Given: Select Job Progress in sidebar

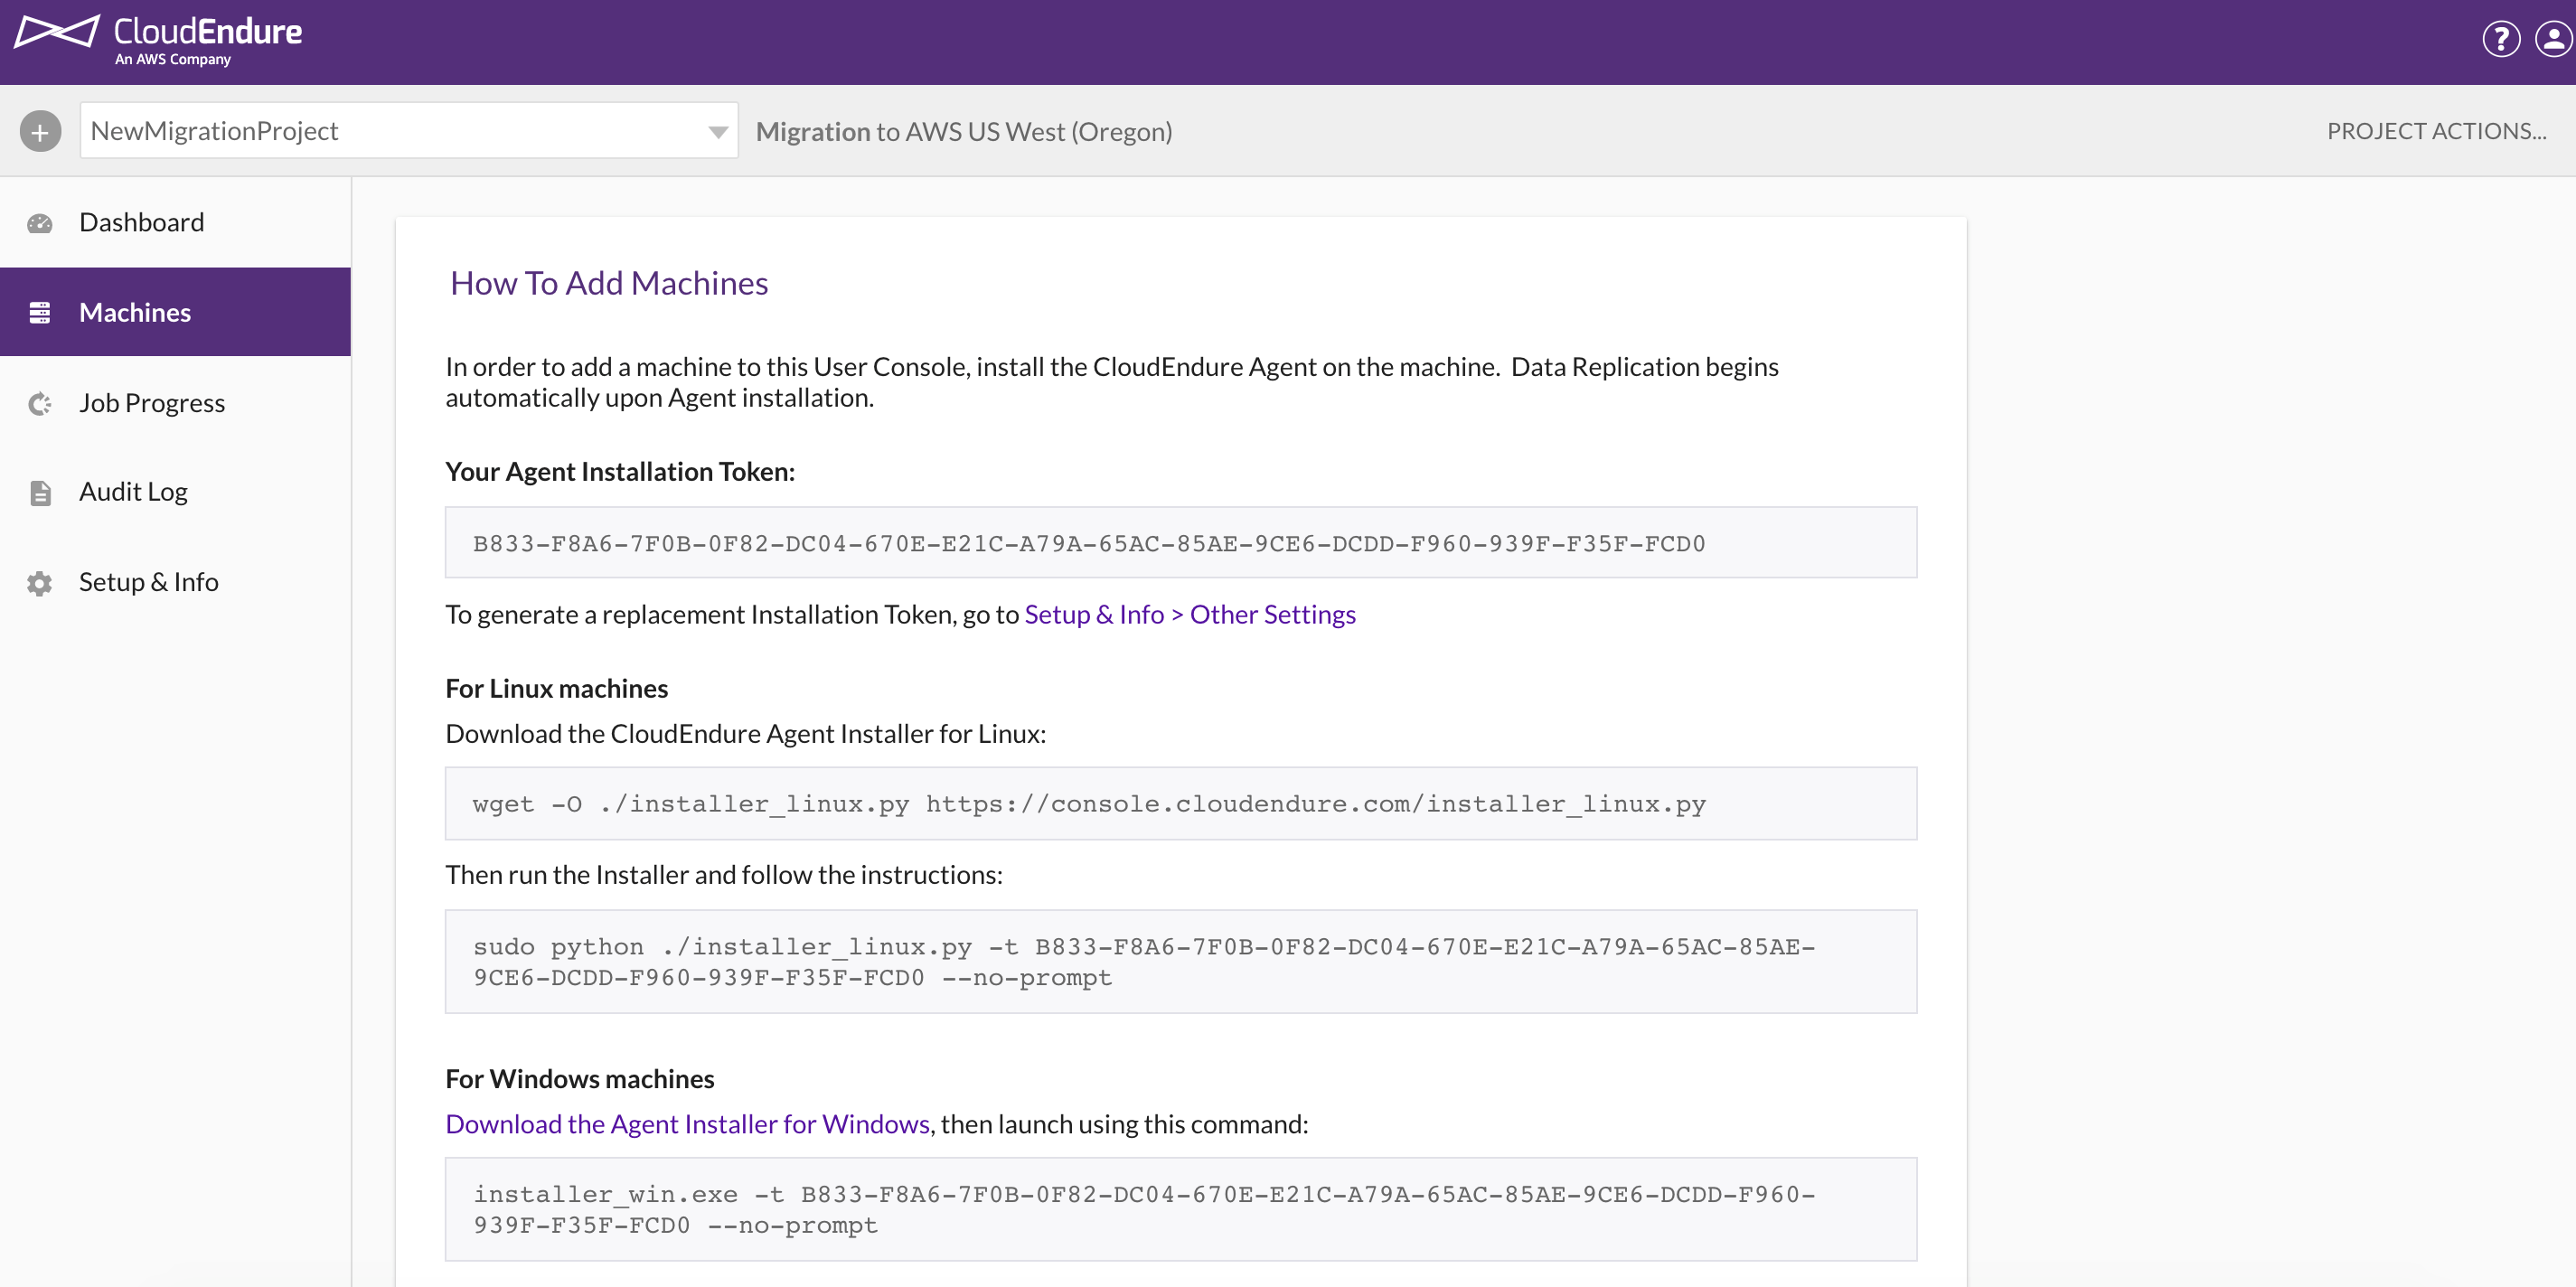Looking at the screenshot, I should (x=152, y=403).
